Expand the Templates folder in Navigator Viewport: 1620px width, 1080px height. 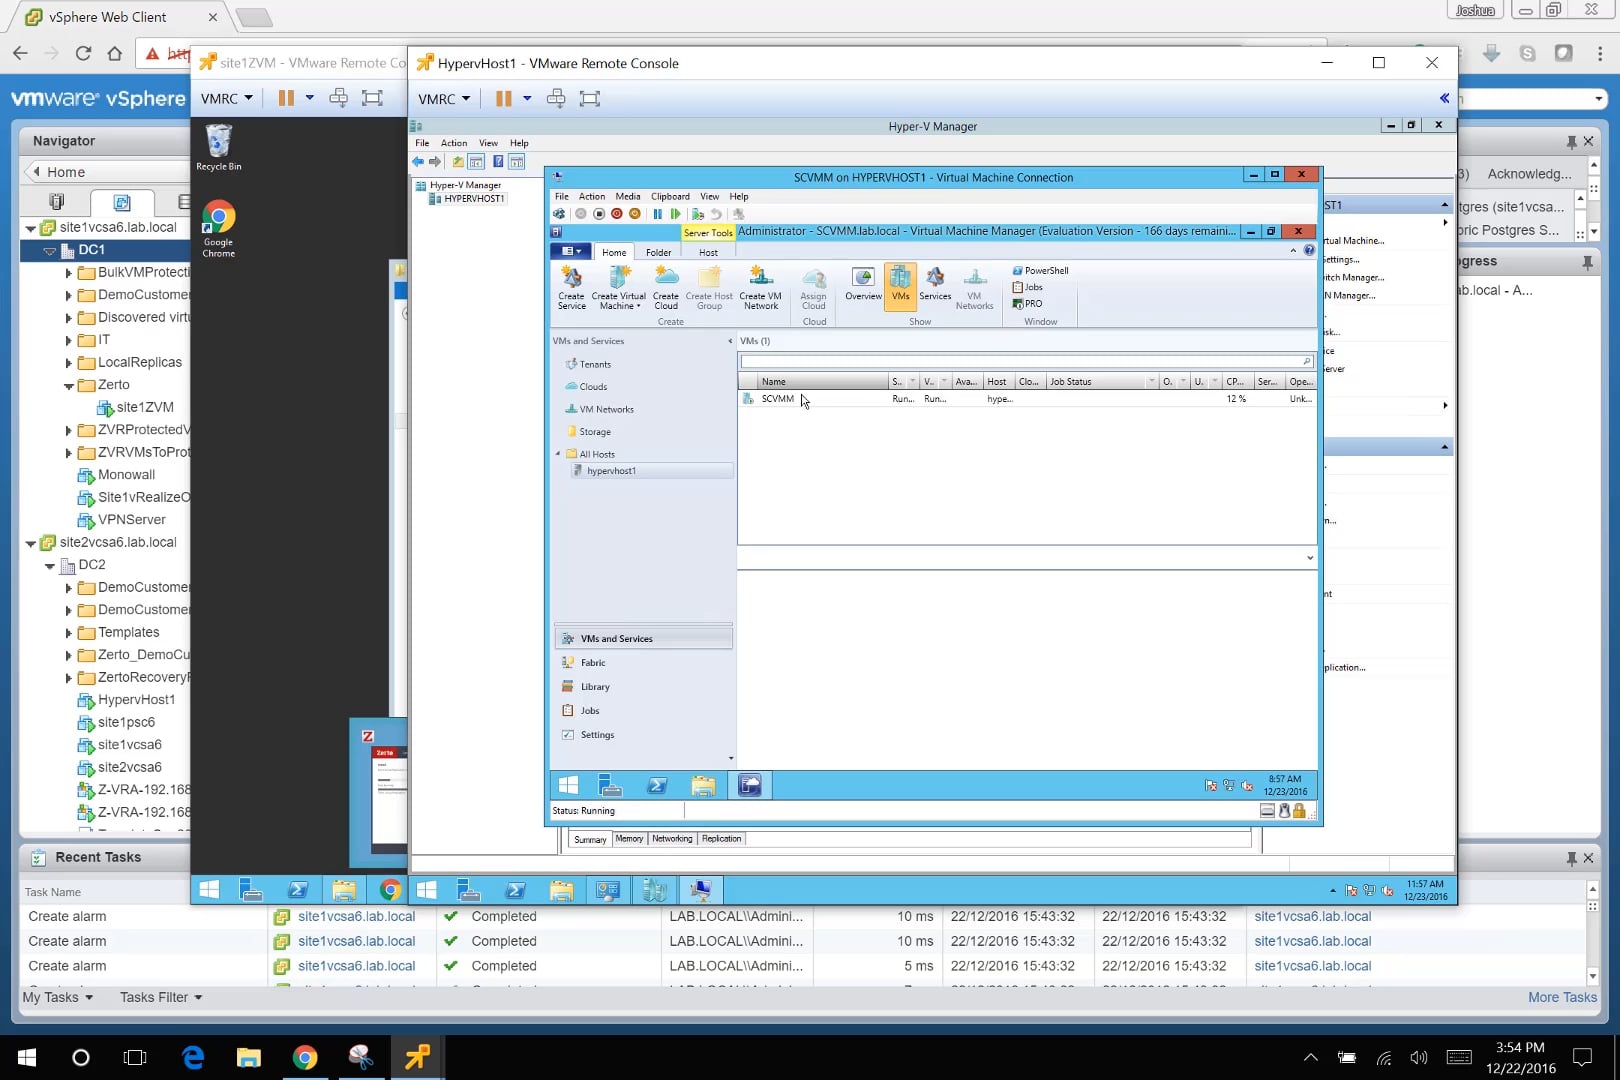coord(68,633)
